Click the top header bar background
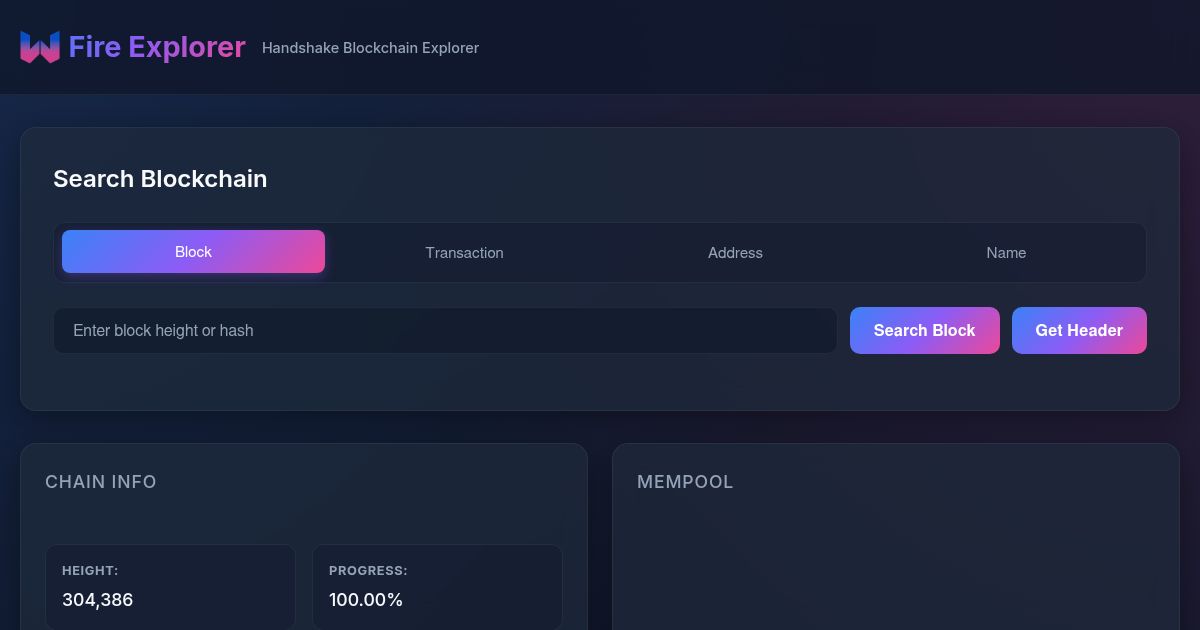Image resolution: width=1200 pixels, height=630 pixels. click(800, 47)
